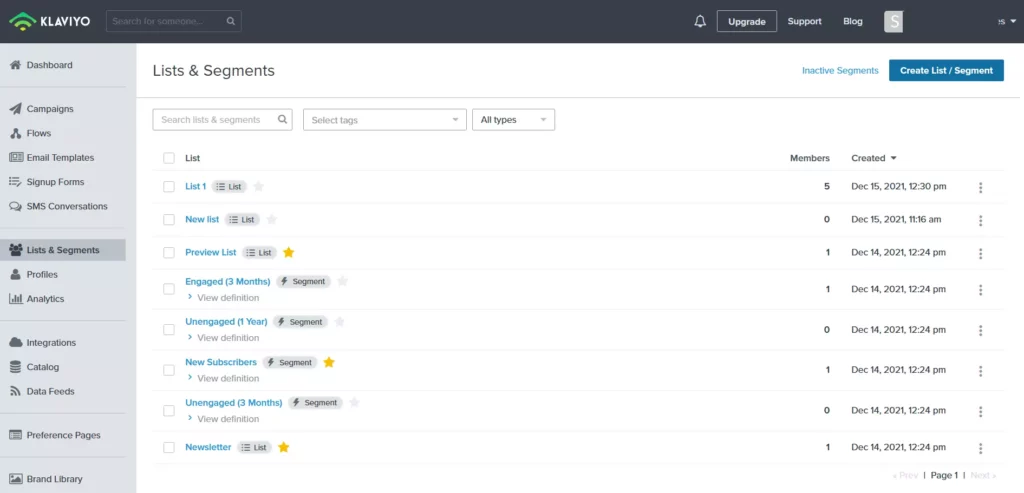Tick the Engaged (3 Months) checkbox
The width and height of the screenshot is (1024, 493).
tap(169, 289)
